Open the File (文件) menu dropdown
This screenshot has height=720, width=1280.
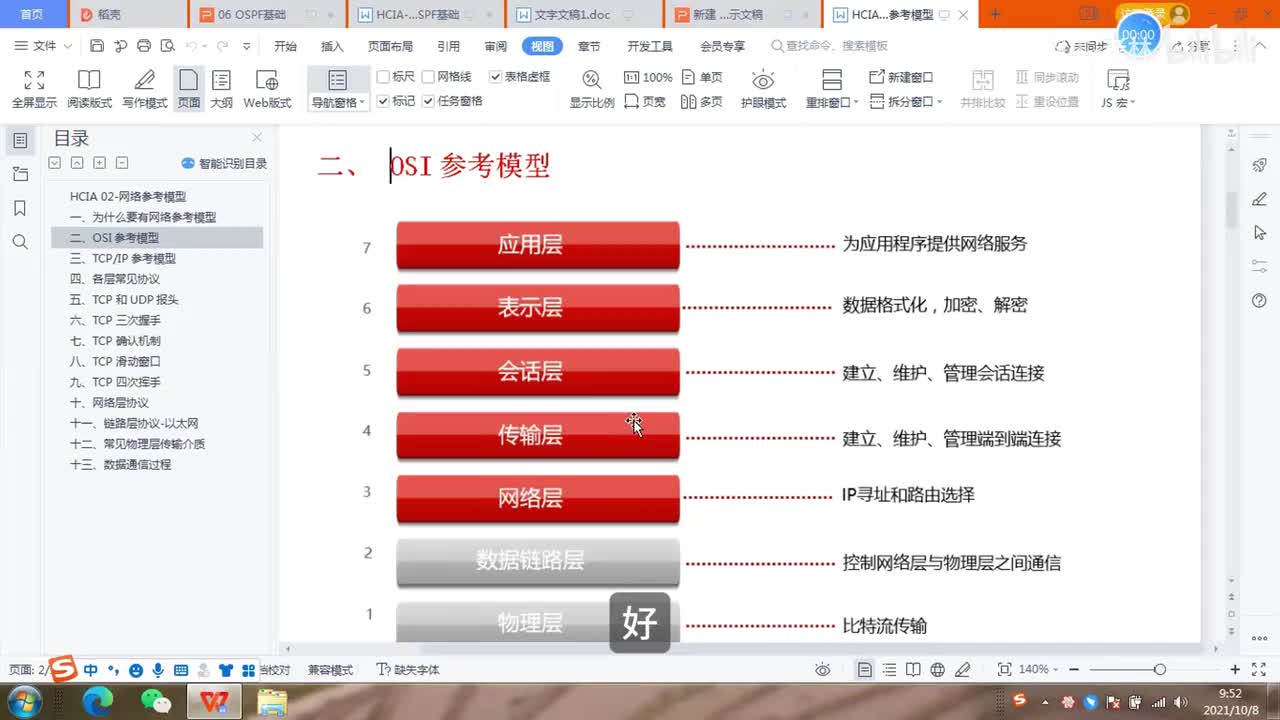point(42,46)
